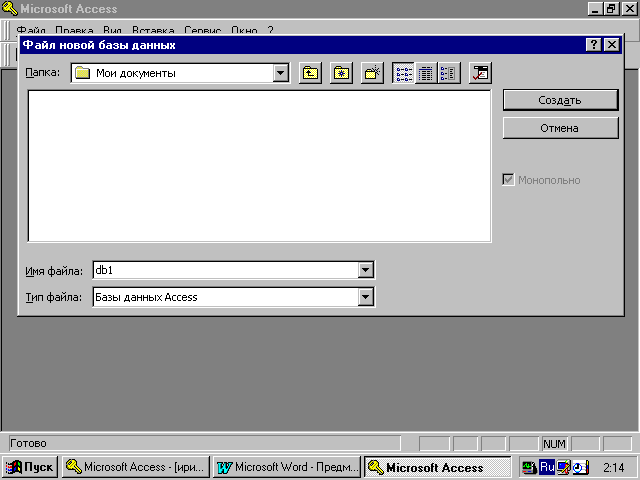The width and height of the screenshot is (640, 480).
Task: Open the Вставка menu
Action: pos(153,30)
